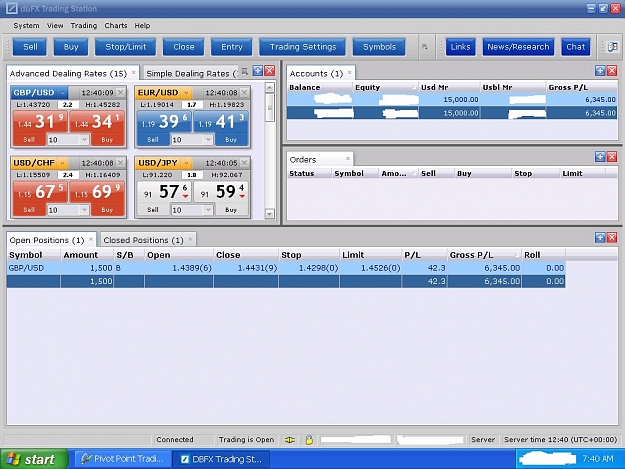Viewport: 625px width, 469px height.
Task: Close the Accounts tab
Action: point(350,73)
